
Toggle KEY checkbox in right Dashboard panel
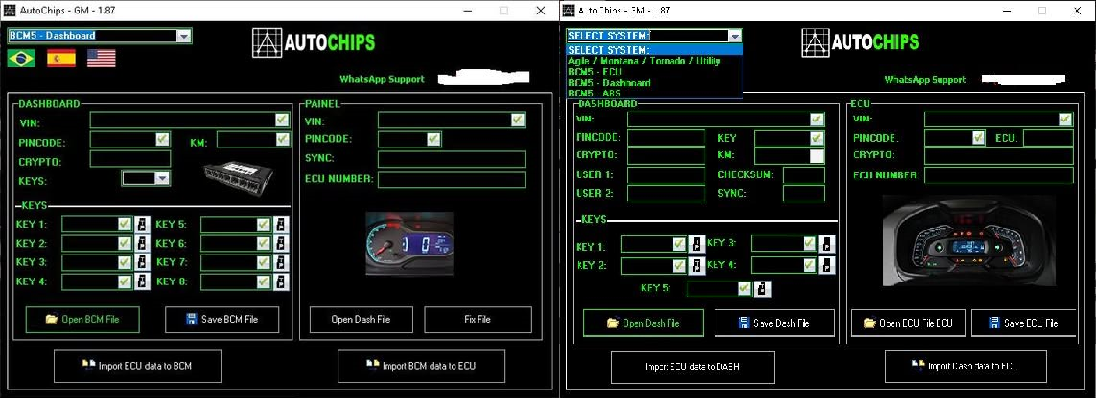point(816,138)
